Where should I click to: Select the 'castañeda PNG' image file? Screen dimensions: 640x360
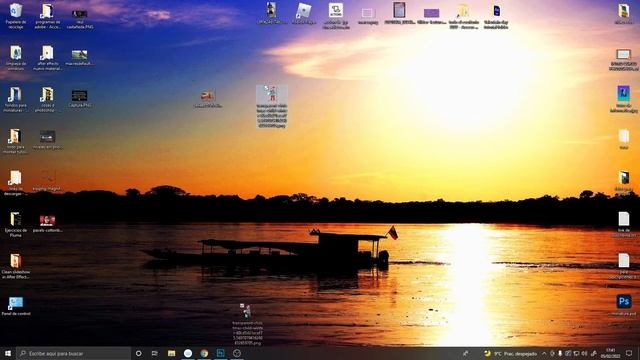pos(80,19)
